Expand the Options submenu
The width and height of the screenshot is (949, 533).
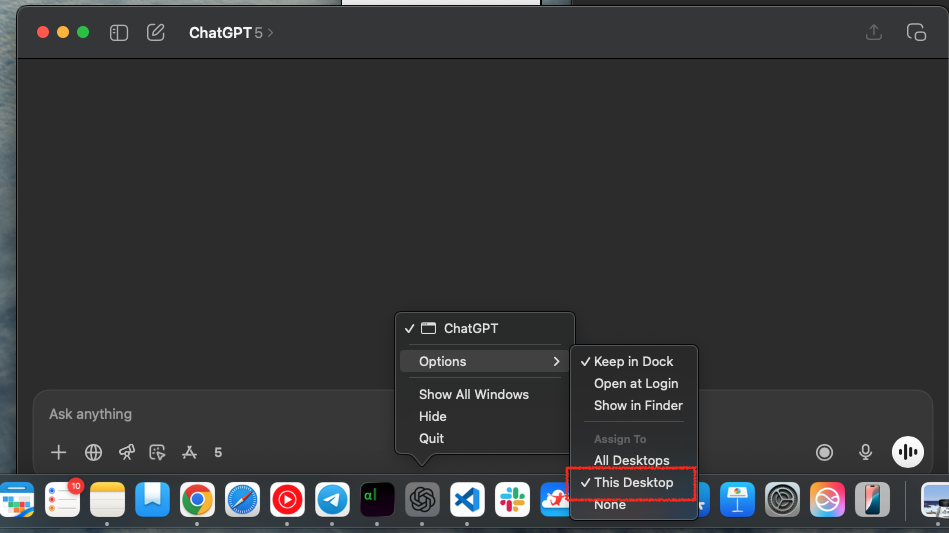click(x=485, y=361)
